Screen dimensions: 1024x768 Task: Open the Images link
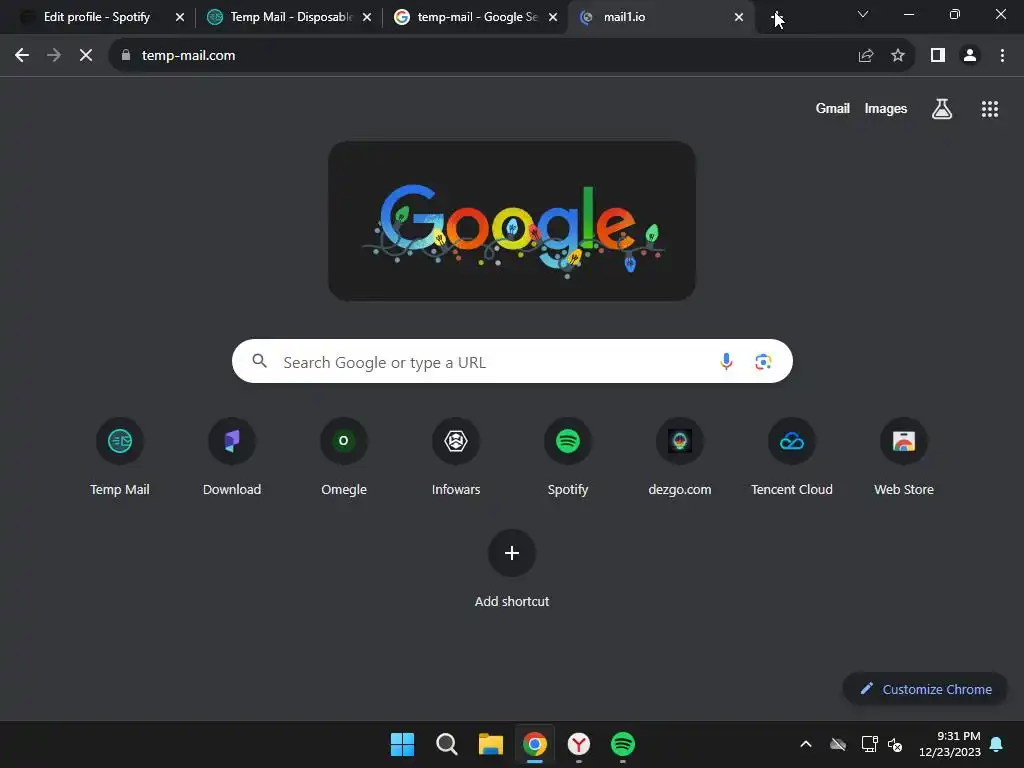[886, 108]
